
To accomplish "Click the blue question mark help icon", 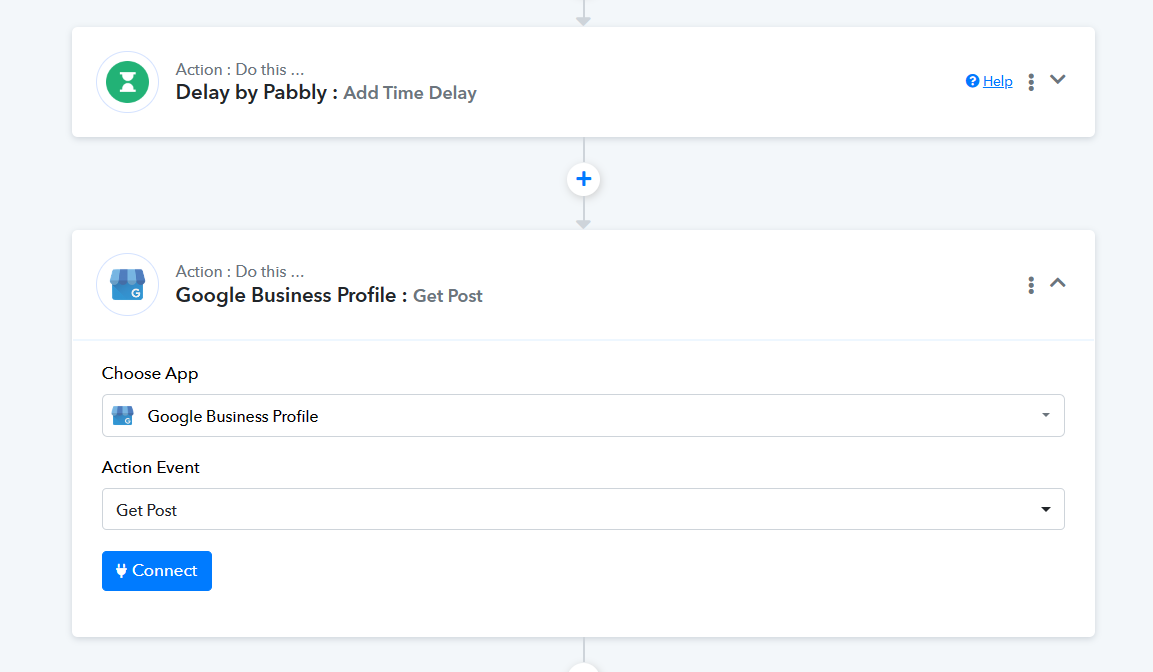I will [972, 81].
